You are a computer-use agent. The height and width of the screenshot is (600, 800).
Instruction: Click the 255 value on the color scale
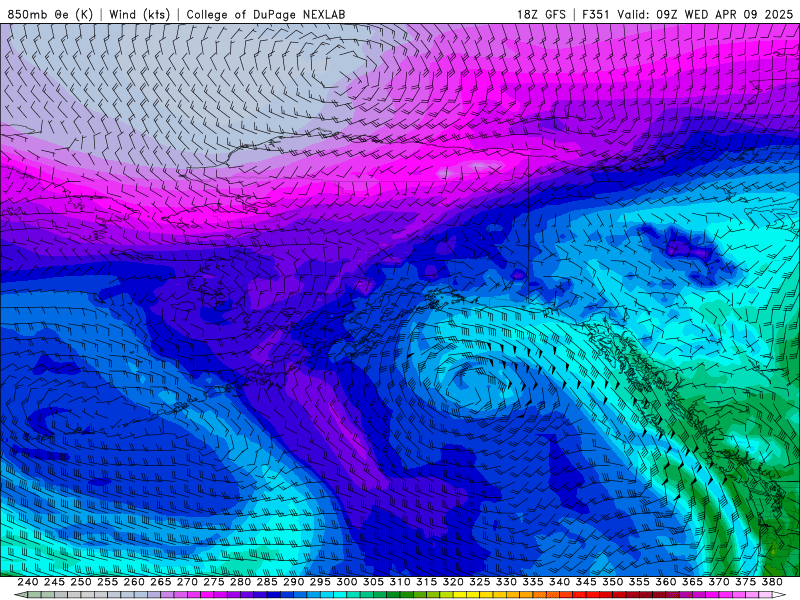click(x=107, y=582)
